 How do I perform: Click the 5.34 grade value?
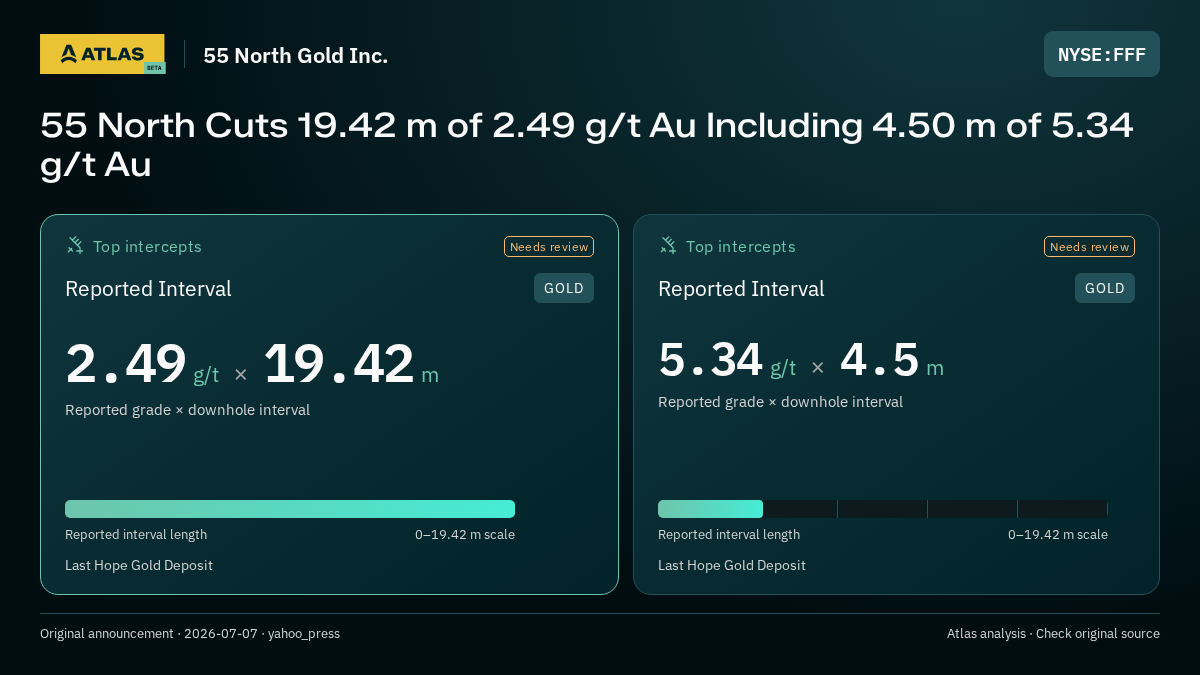(x=711, y=360)
